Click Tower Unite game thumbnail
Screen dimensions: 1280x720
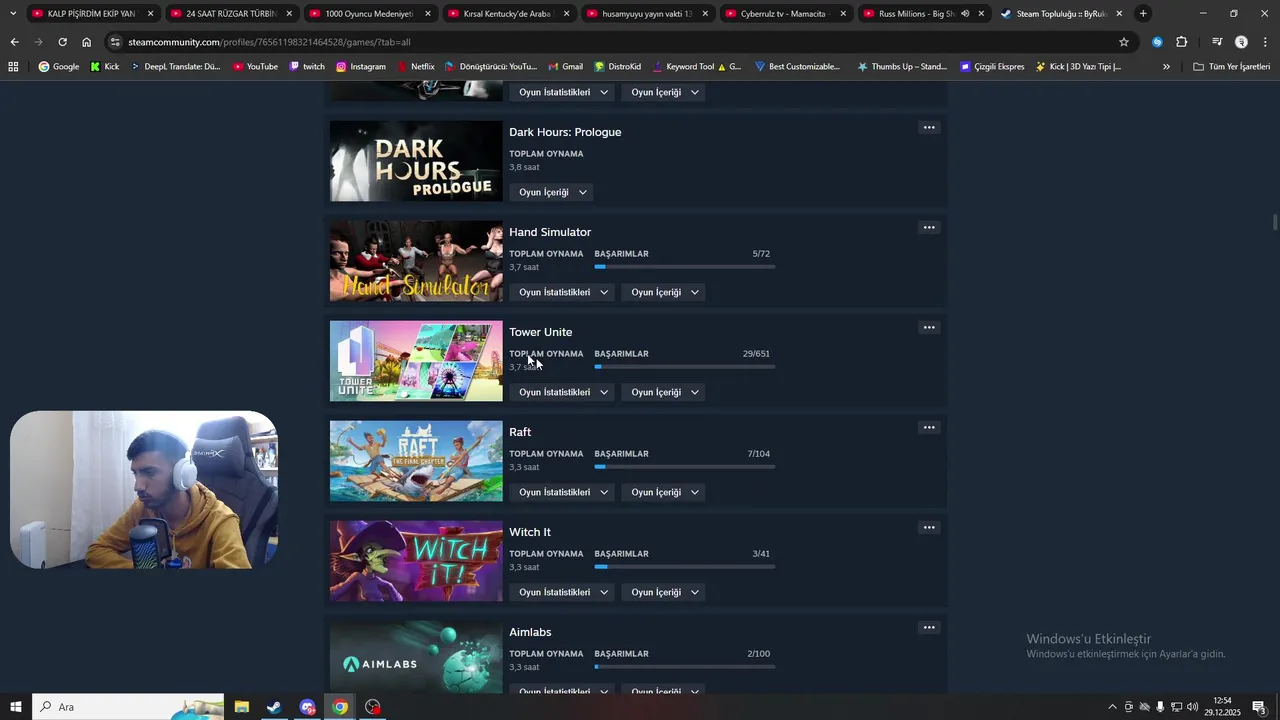click(416, 361)
